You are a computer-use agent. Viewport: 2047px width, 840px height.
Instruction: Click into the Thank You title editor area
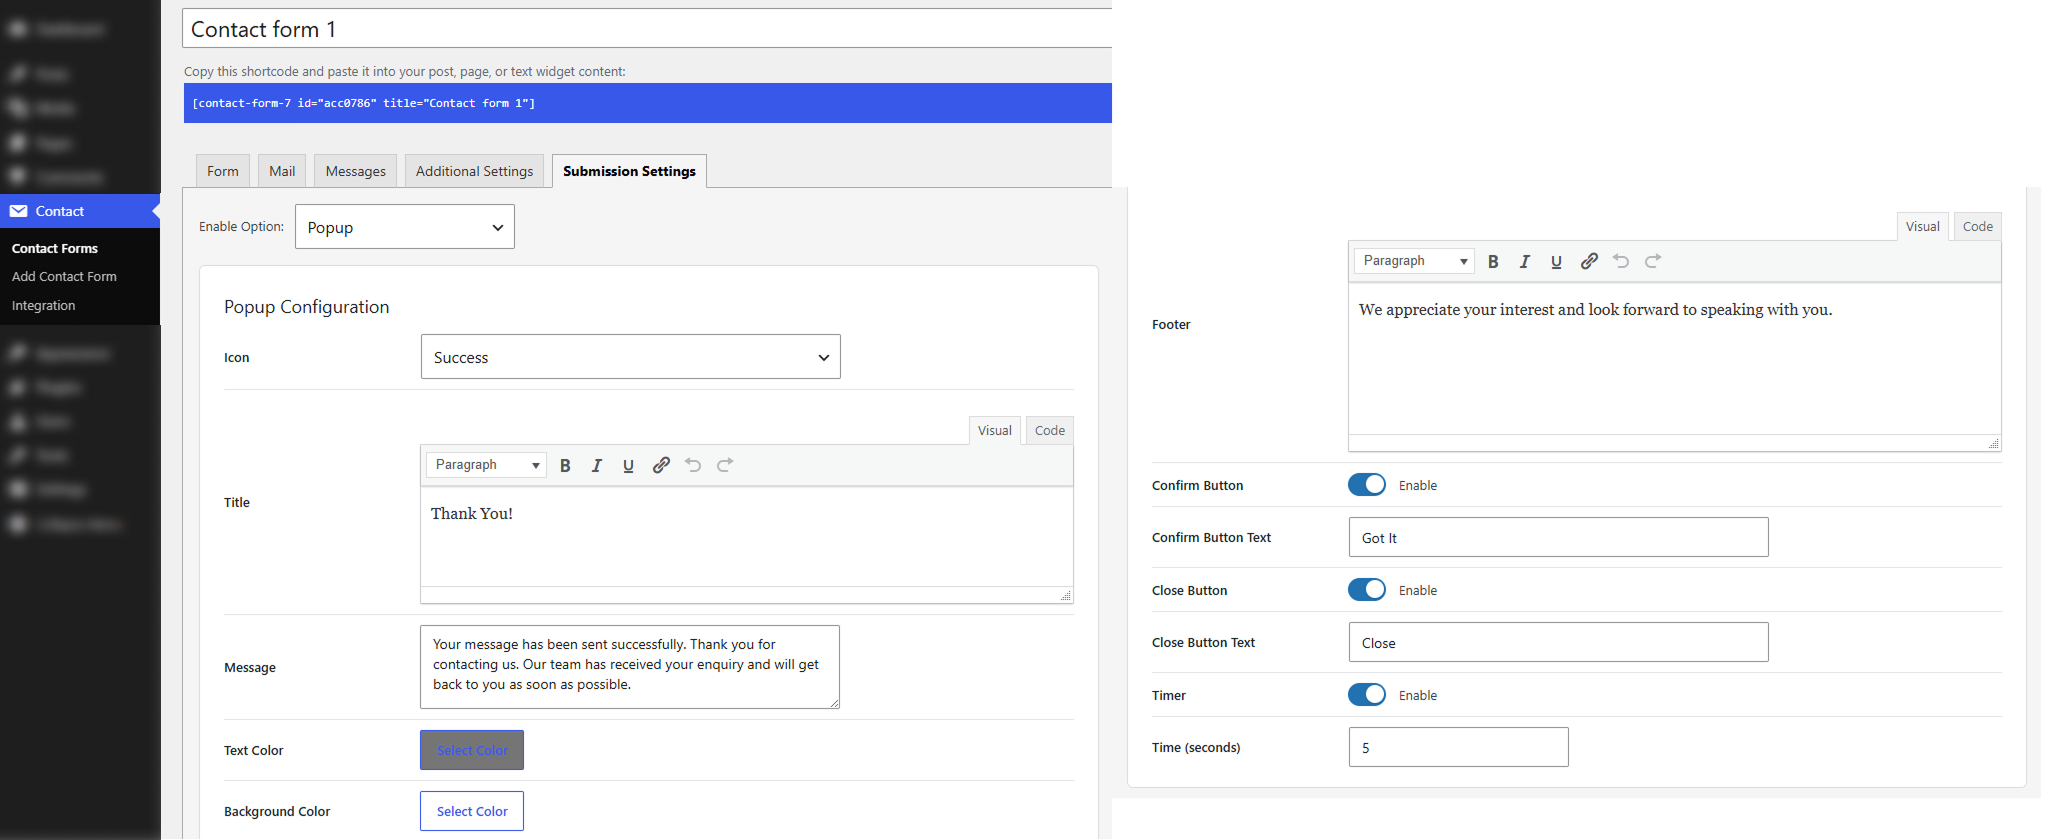point(747,537)
